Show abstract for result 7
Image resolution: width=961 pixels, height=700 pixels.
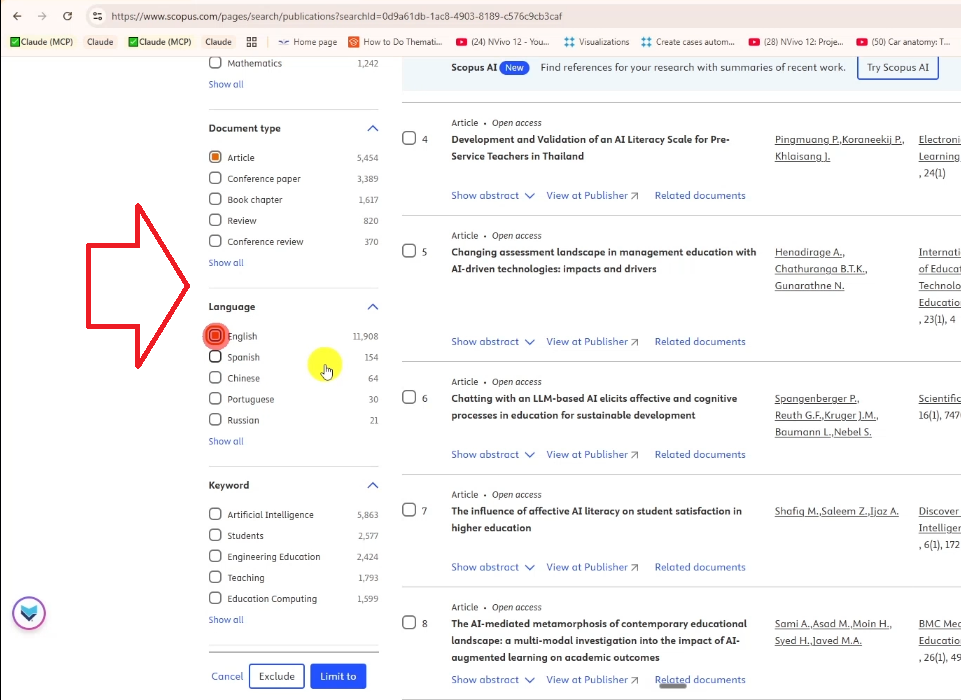493,567
